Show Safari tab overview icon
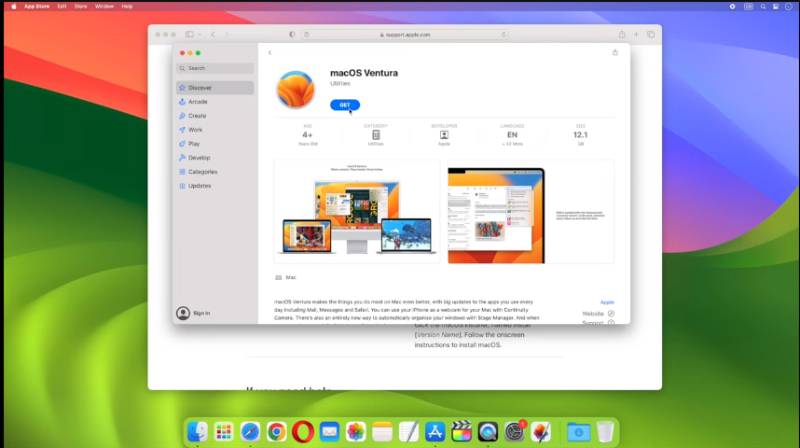This screenshot has height=448, width=800. [651, 34]
